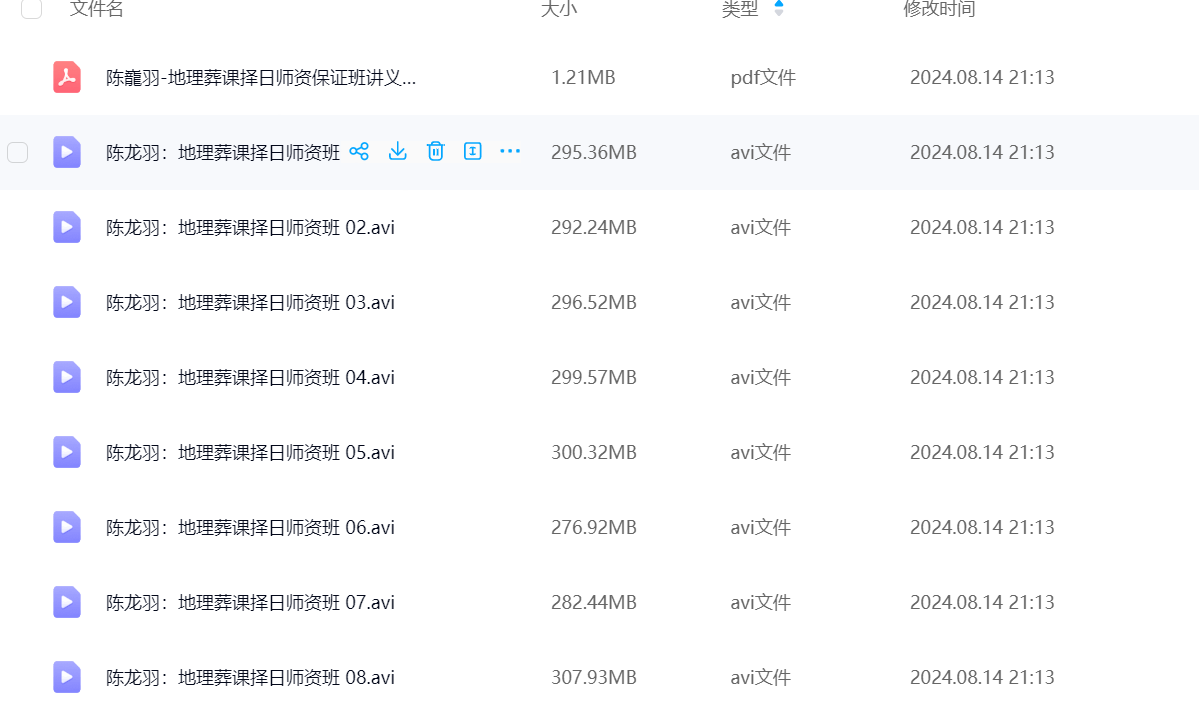Select the 07.avi row at its 282.44MB size
This screenshot has width=1199, height=713.
(x=593, y=602)
